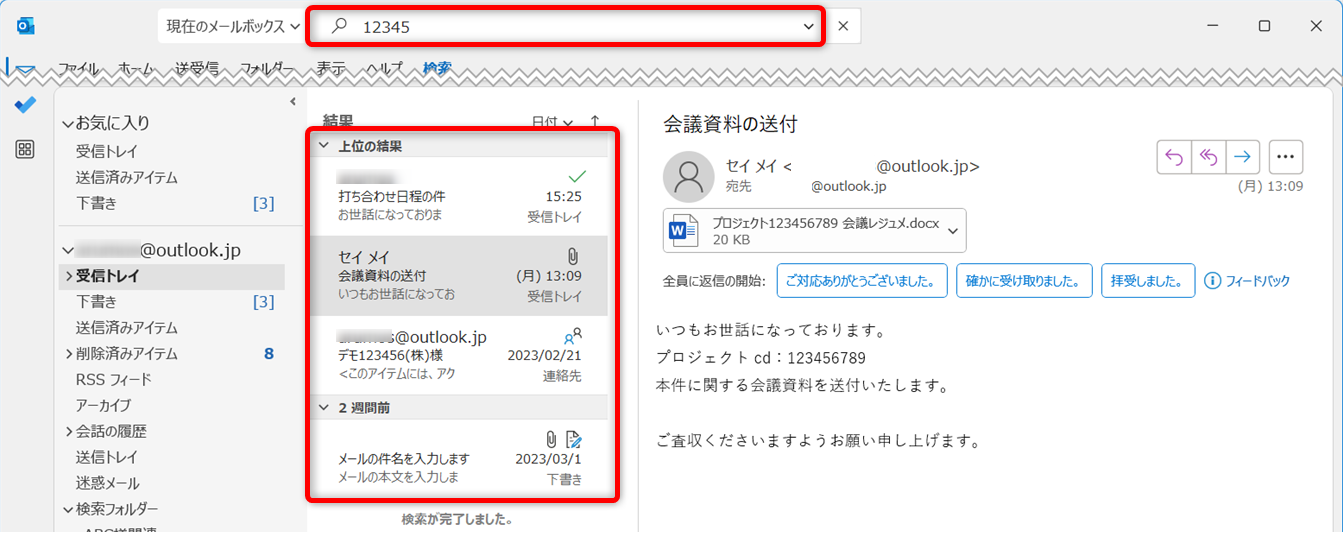Click the 確かに受け取りました。 suggested reply
The width and height of the screenshot is (1344, 533).
click(1023, 281)
